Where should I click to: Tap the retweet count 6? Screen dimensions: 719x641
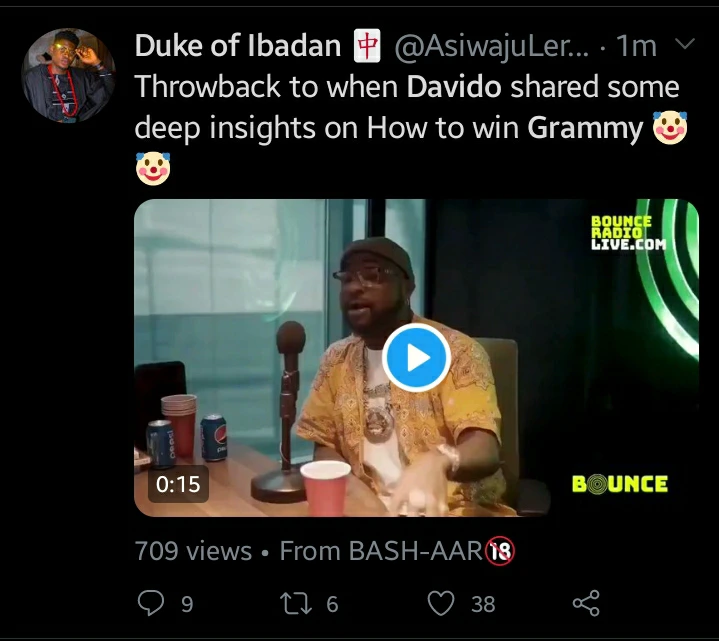[x=332, y=604]
